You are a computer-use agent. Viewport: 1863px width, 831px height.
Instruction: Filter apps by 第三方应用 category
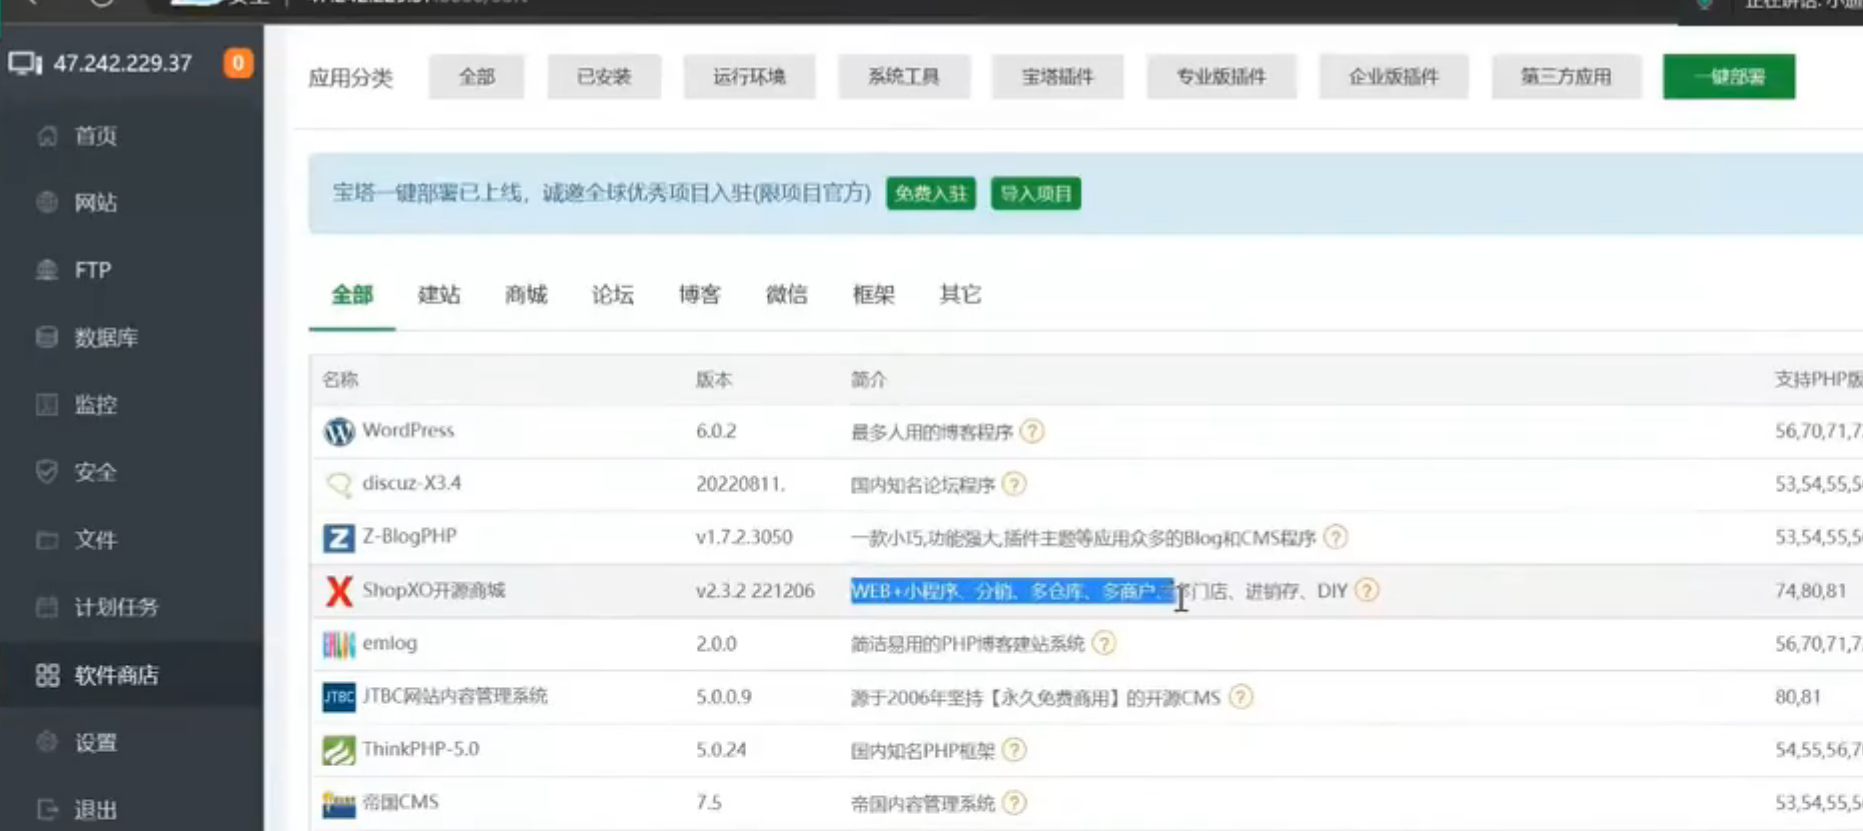point(1567,77)
